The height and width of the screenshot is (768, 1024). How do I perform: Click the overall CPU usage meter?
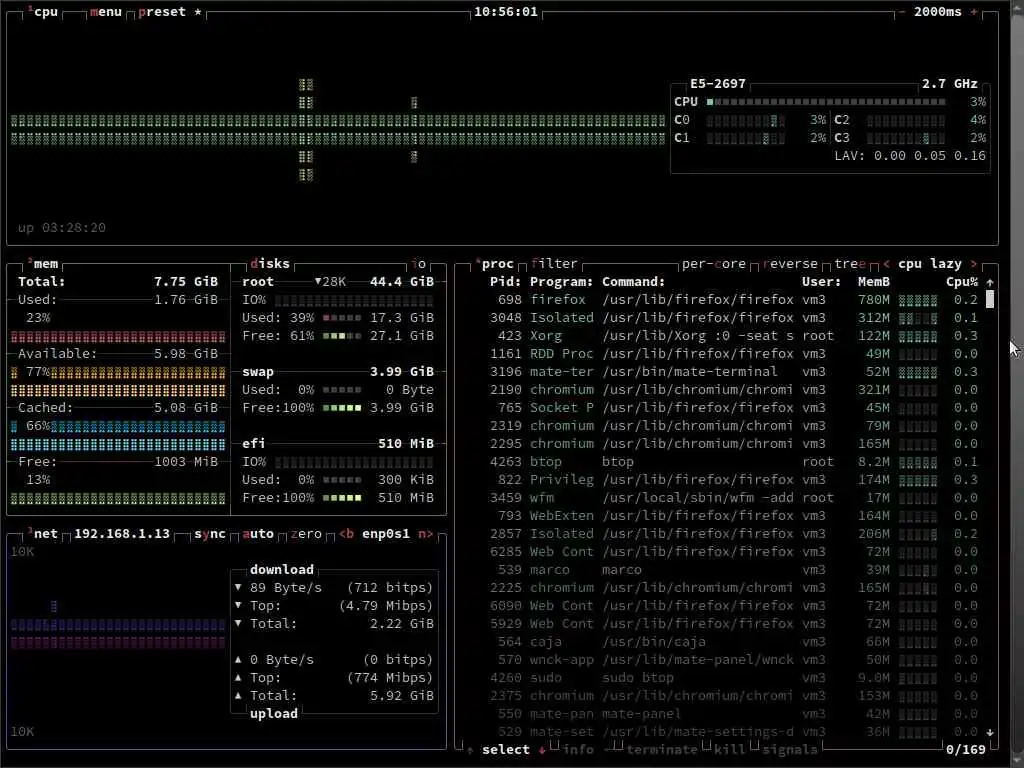(826, 102)
